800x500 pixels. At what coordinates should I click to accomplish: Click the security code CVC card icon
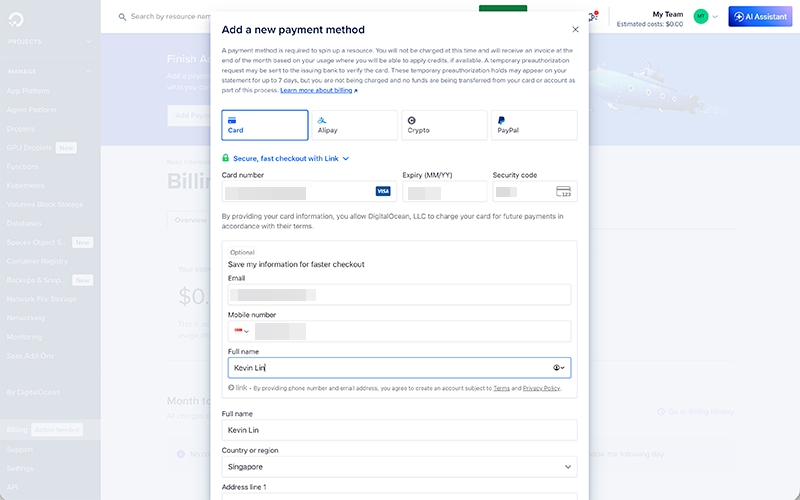(563, 192)
